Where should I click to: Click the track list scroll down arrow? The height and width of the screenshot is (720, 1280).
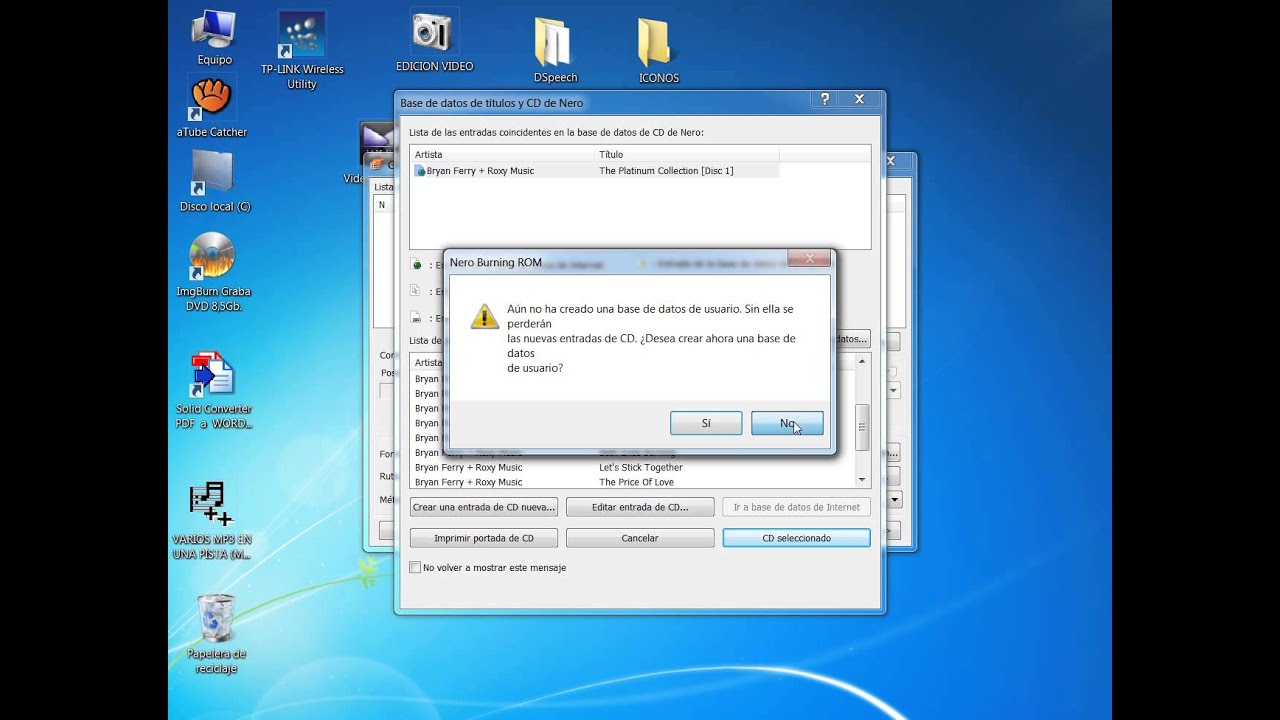click(863, 480)
